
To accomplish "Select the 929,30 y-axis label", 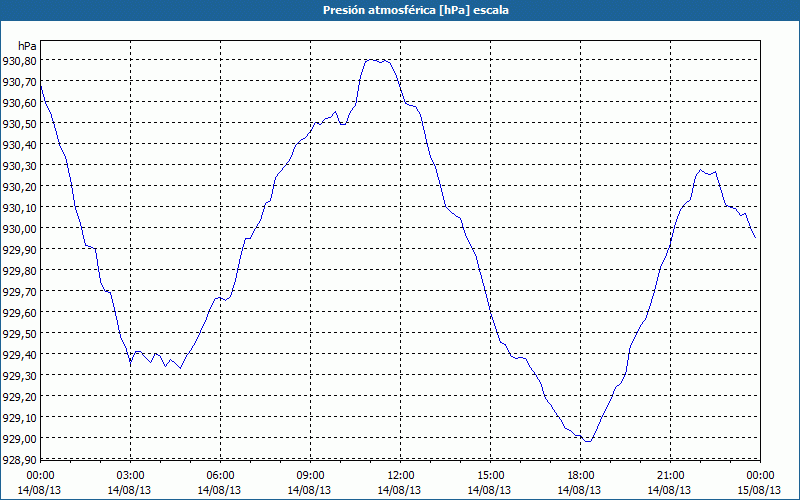I will pos(19,375).
